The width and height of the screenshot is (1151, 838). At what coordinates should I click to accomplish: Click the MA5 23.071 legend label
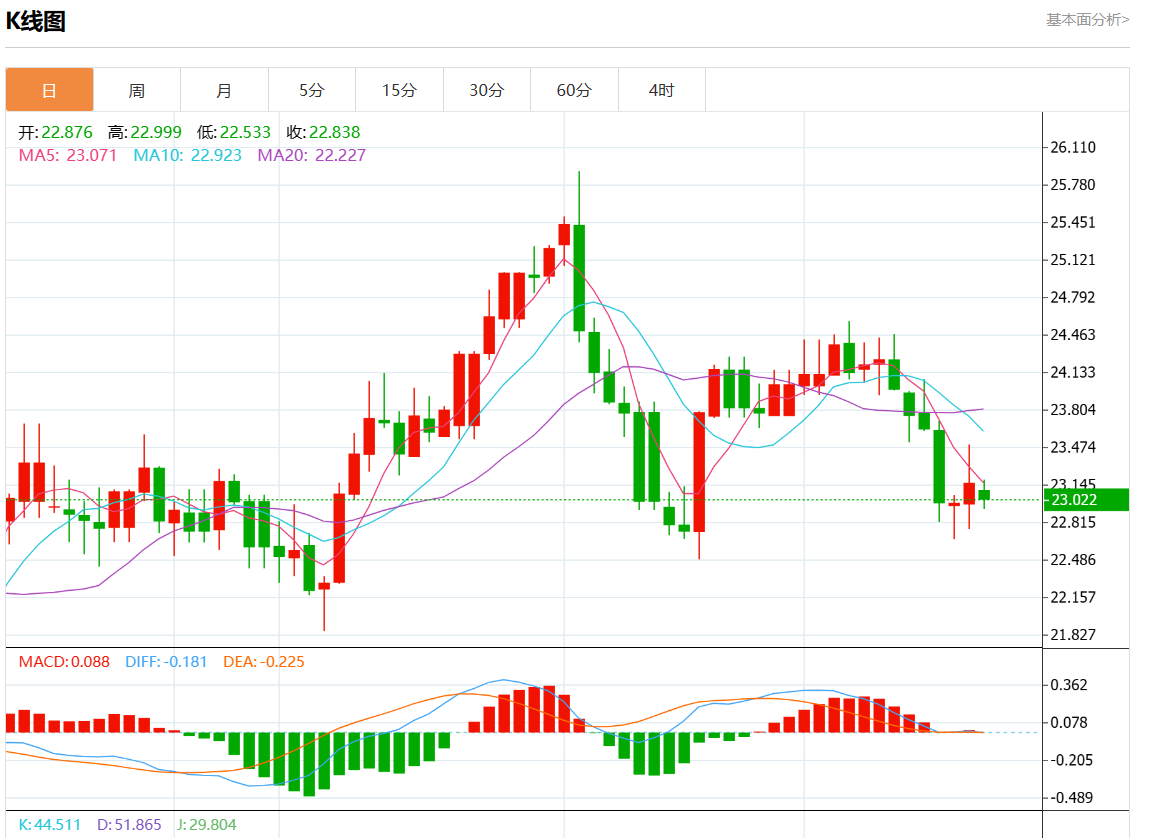pos(68,155)
